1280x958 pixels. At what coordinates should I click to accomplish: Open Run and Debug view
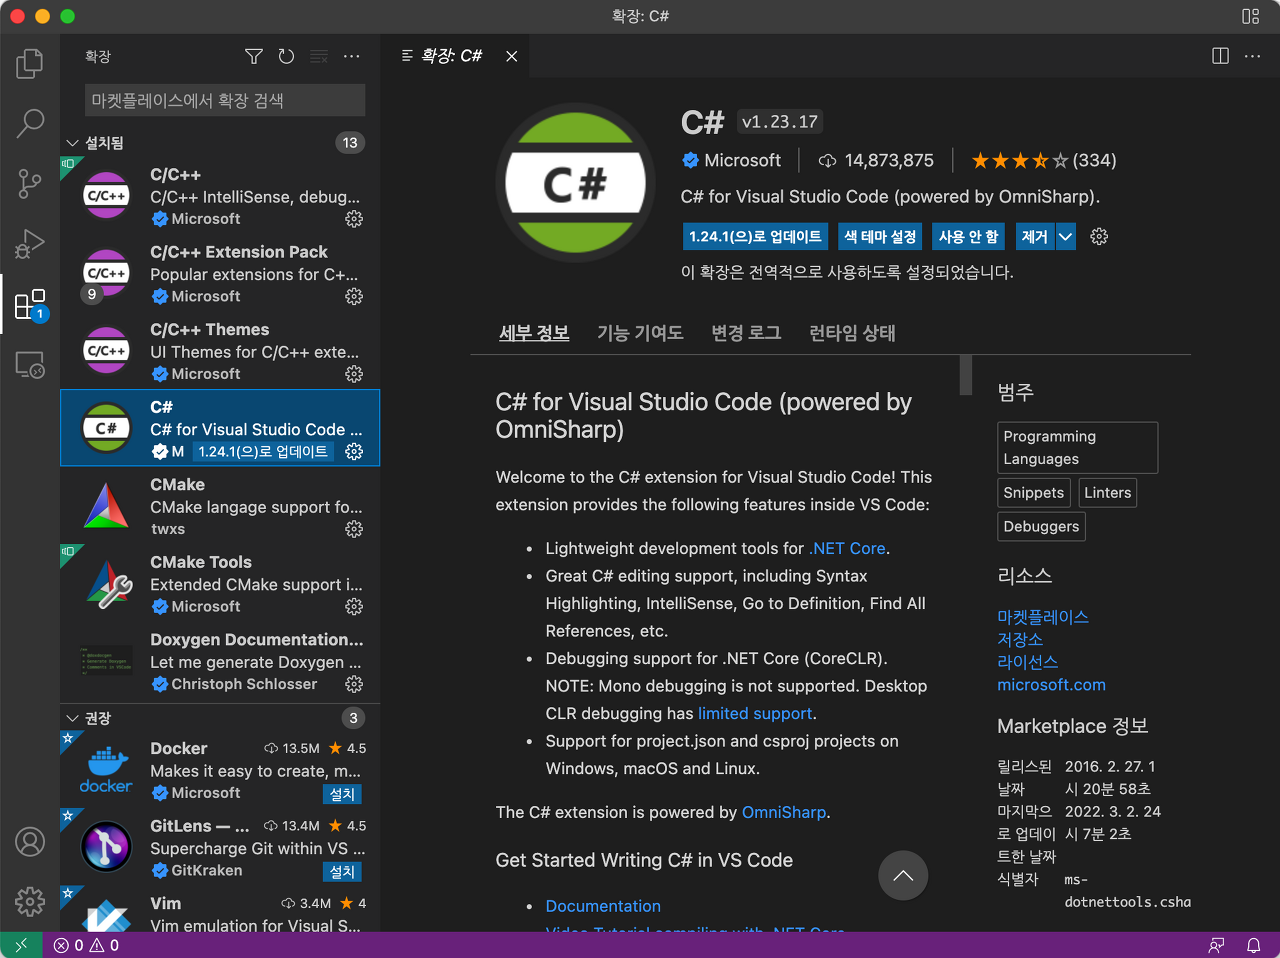(x=30, y=244)
